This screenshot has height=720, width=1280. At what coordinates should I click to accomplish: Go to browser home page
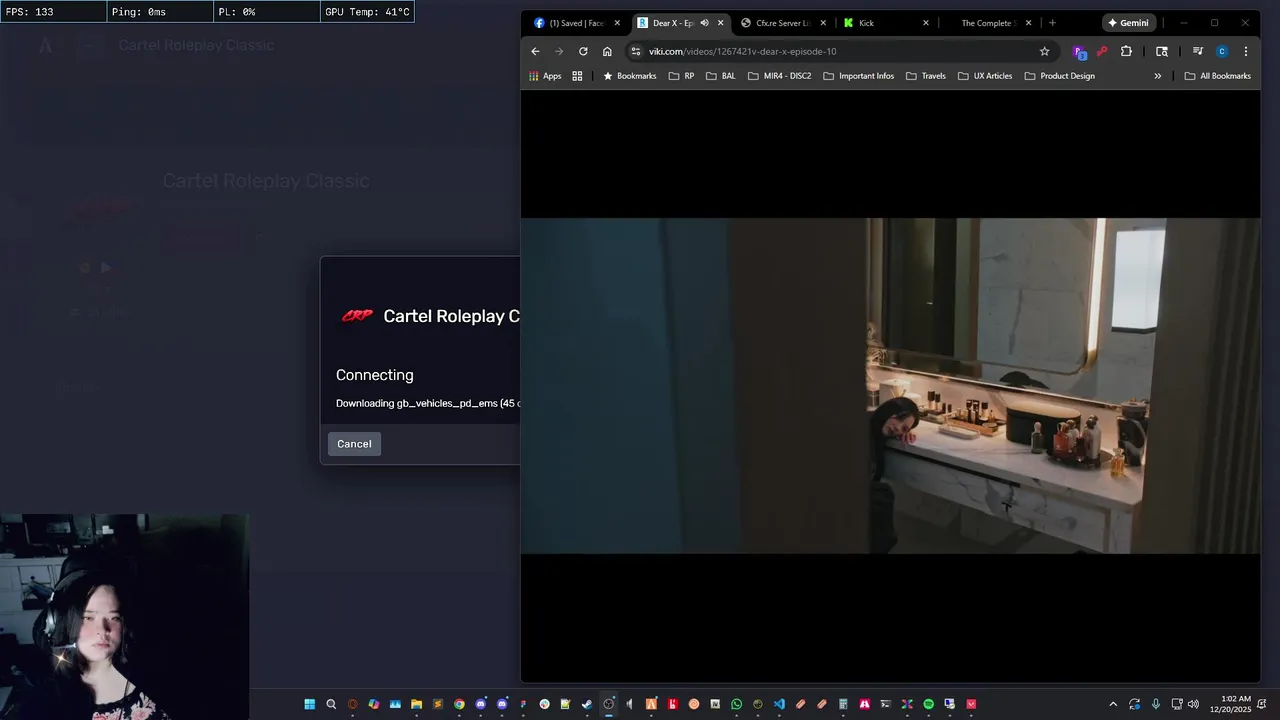point(607,51)
